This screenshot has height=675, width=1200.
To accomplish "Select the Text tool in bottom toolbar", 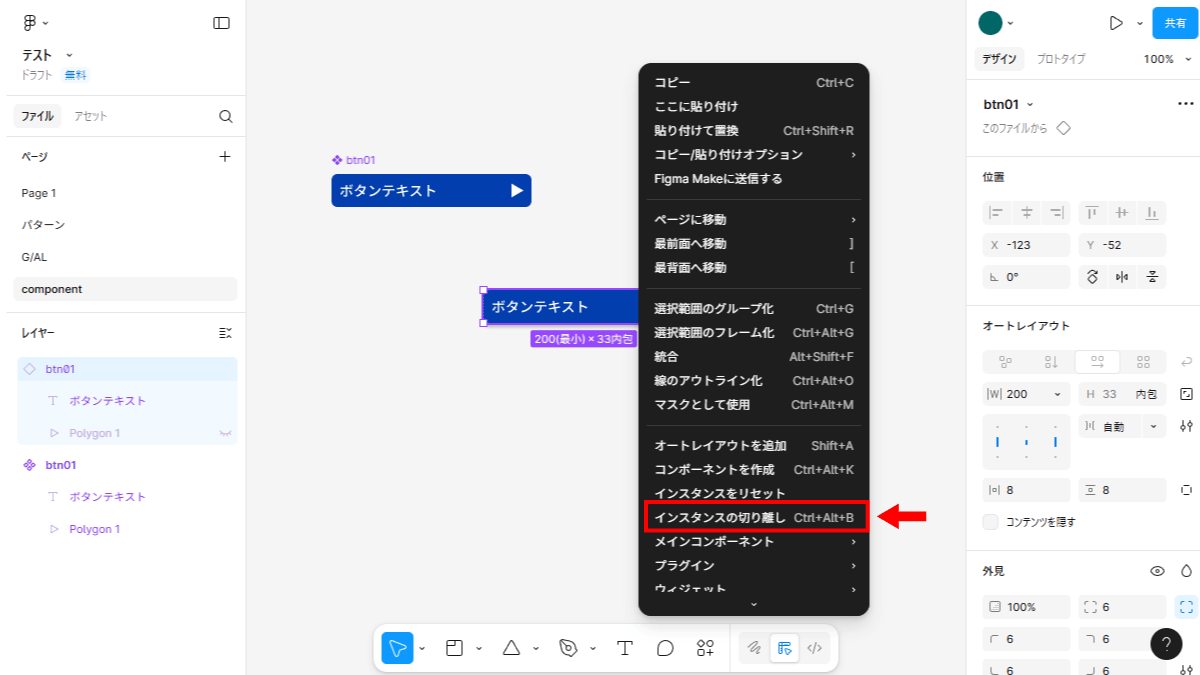I will click(x=625, y=648).
